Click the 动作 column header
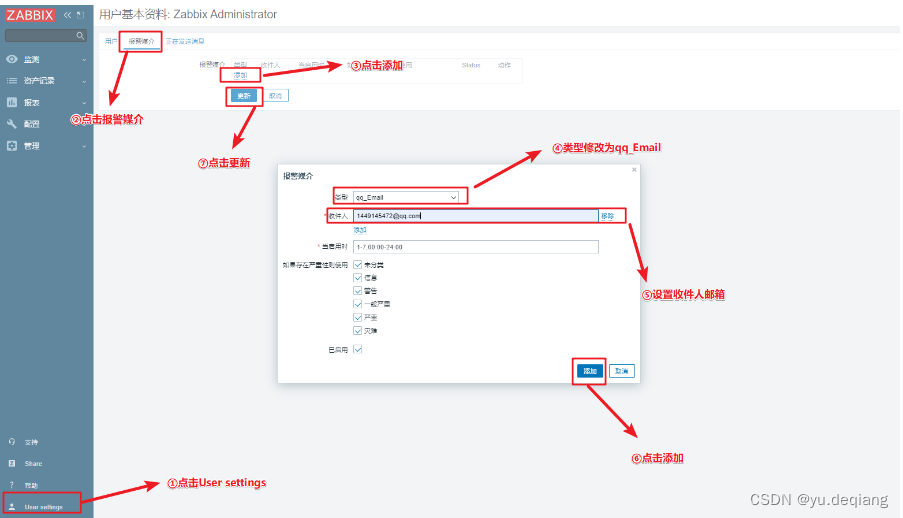Screen dimensions: 903x518 pyautogui.click(x=504, y=65)
